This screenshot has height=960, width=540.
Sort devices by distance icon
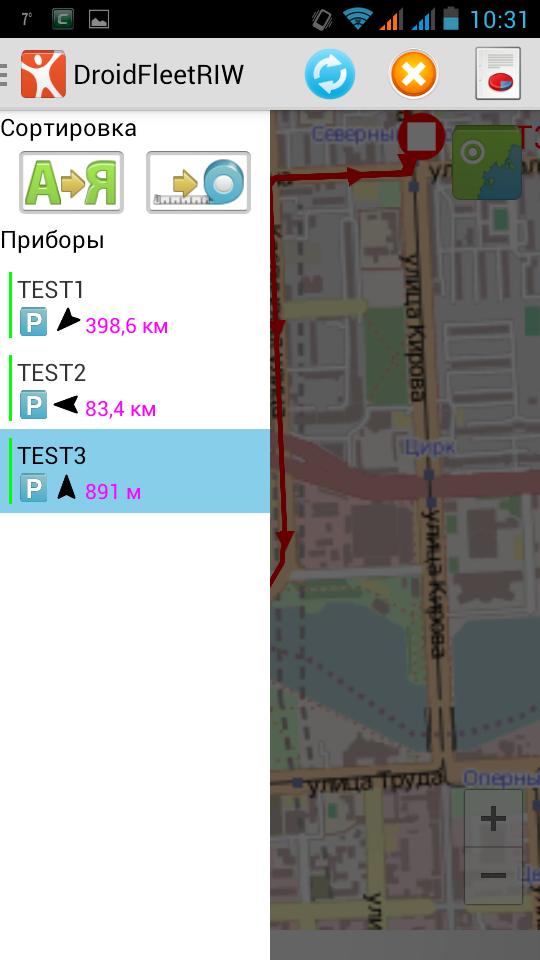198,182
